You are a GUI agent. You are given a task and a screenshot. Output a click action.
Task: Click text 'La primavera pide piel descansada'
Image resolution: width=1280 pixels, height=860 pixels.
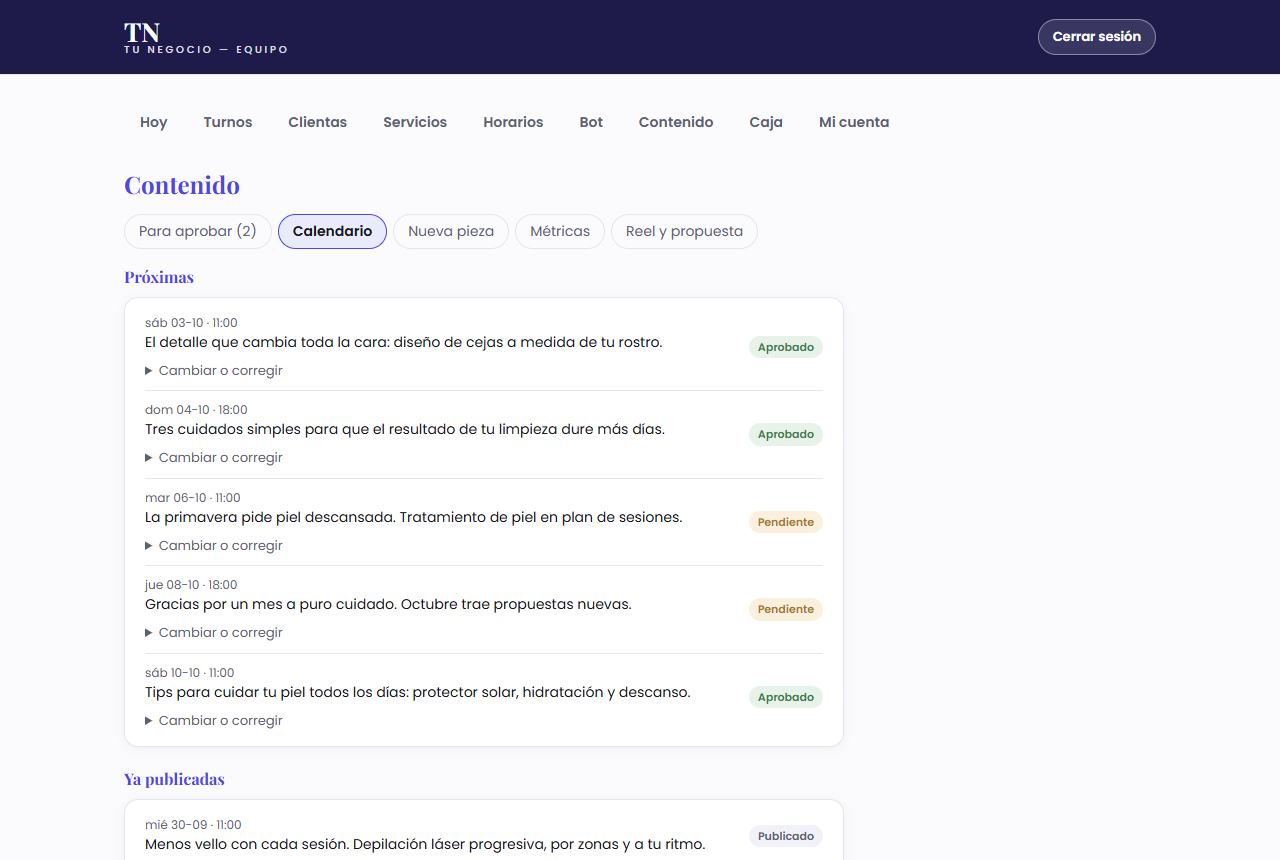270,517
